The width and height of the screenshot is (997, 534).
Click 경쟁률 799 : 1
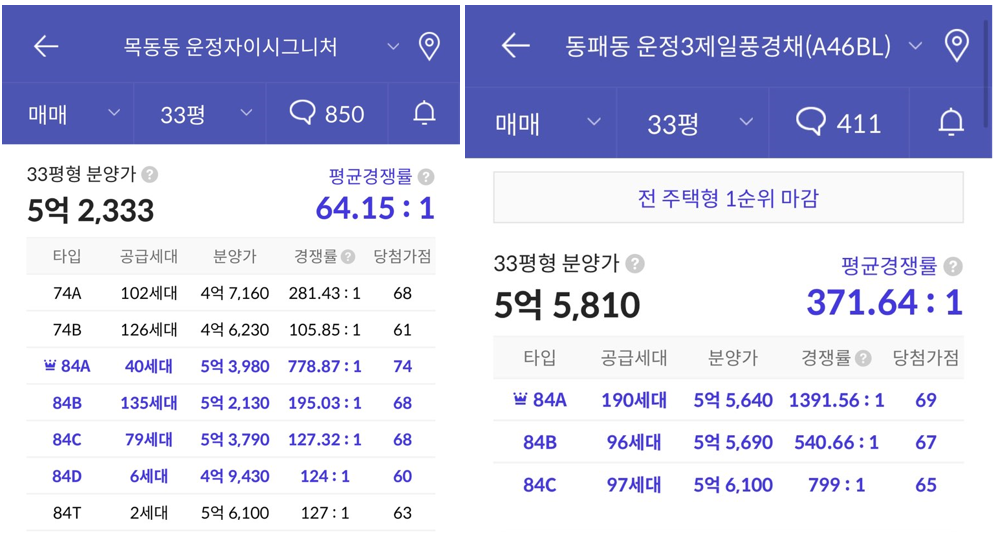[x=836, y=485]
